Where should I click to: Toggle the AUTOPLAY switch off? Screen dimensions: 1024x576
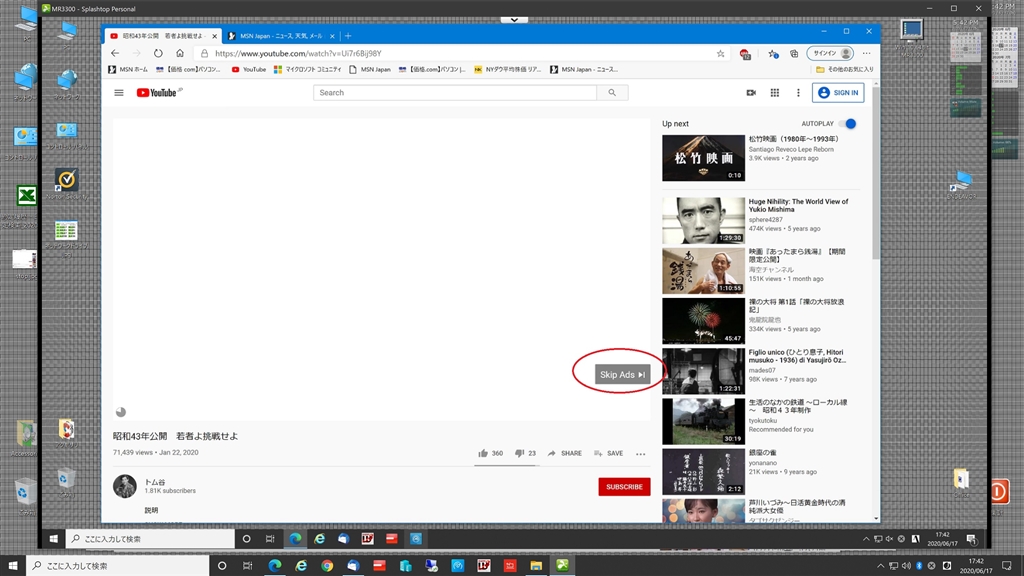[x=848, y=123]
